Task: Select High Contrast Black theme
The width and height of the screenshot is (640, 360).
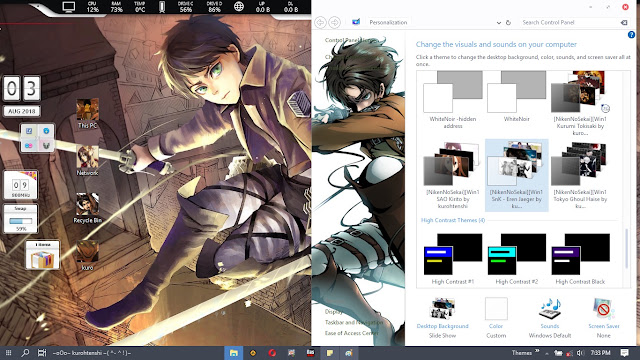Action: click(580, 259)
